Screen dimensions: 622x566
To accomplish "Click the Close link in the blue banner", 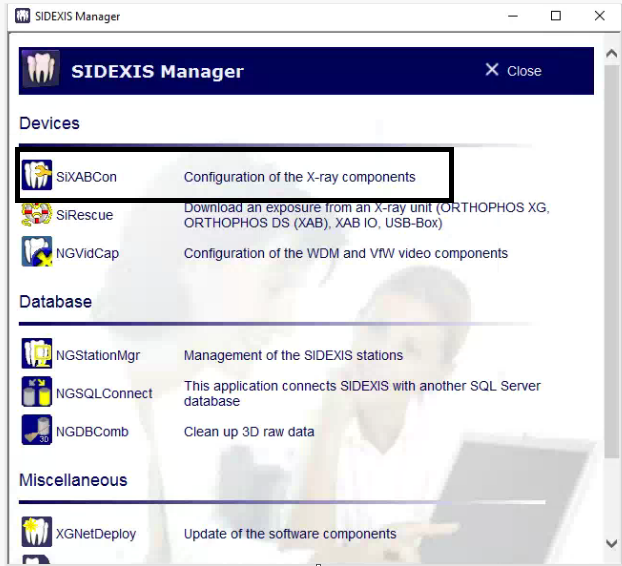I will coord(524,71).
